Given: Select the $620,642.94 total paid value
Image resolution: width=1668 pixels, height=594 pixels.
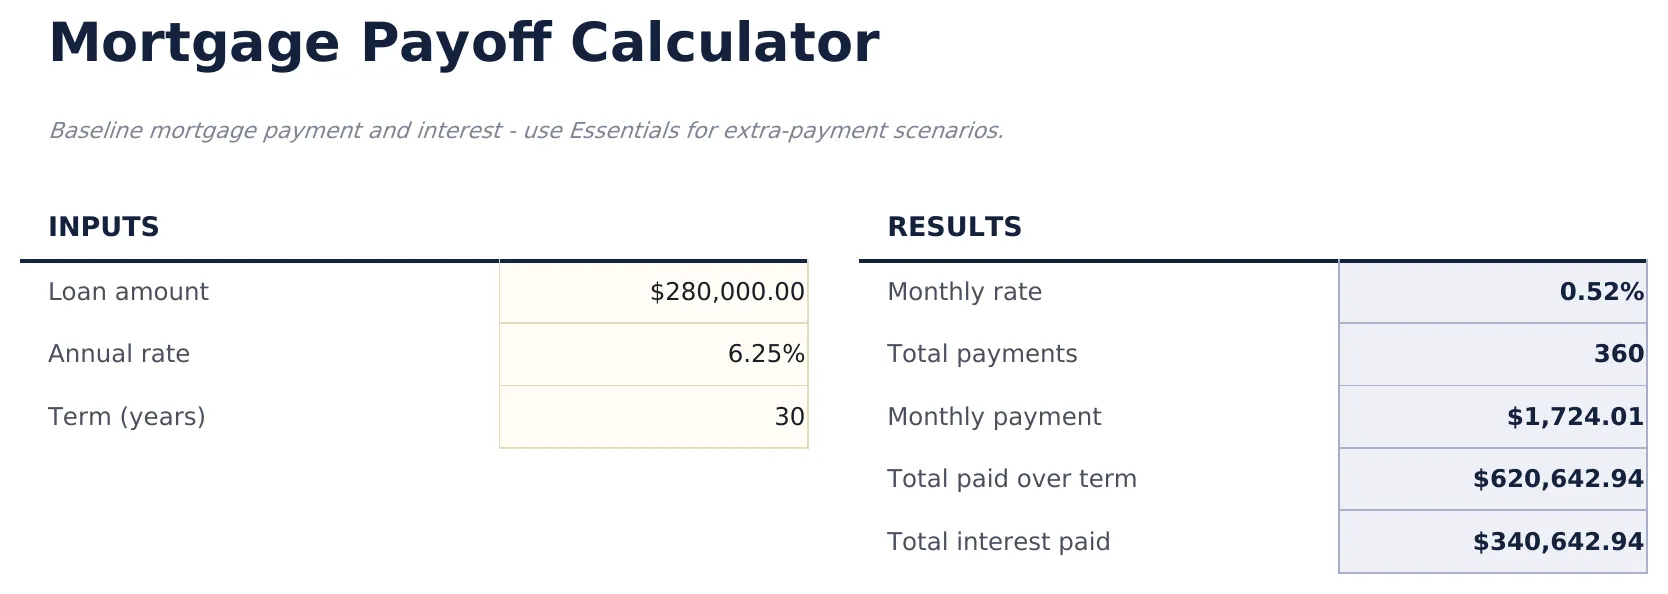Looking at the screenshot, I should [x=1555, y=479].
